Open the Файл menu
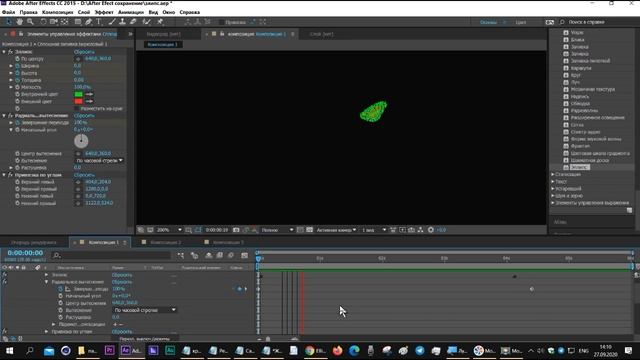 [8, 12]
